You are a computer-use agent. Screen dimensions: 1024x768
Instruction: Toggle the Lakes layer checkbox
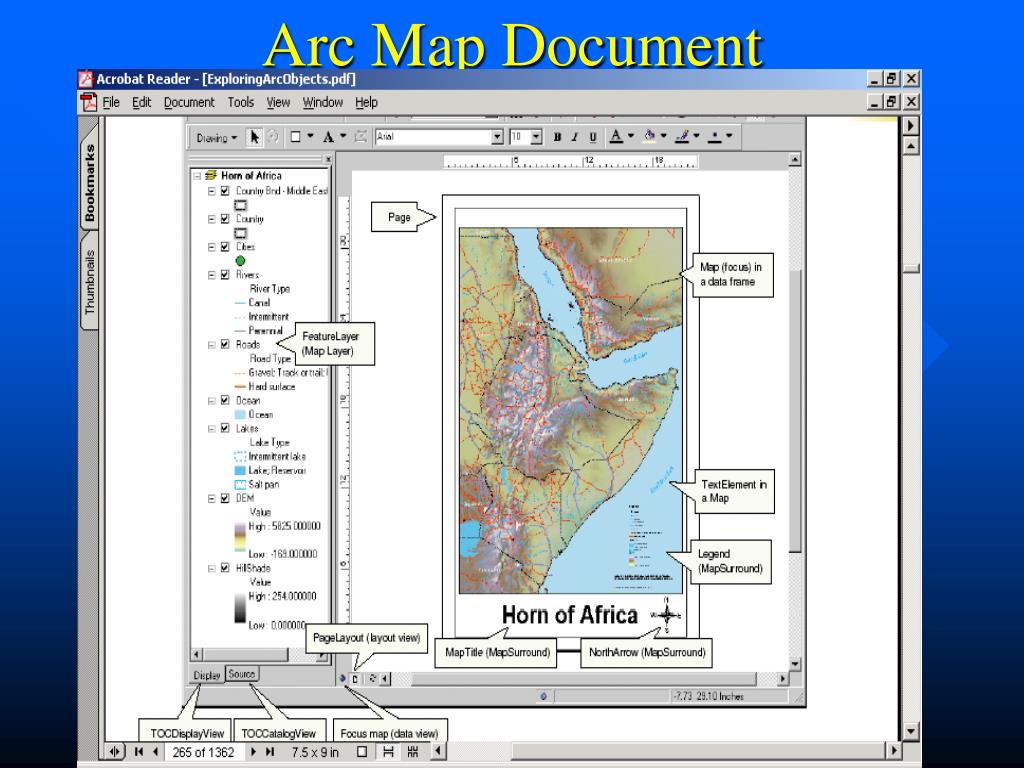point(225,428)
